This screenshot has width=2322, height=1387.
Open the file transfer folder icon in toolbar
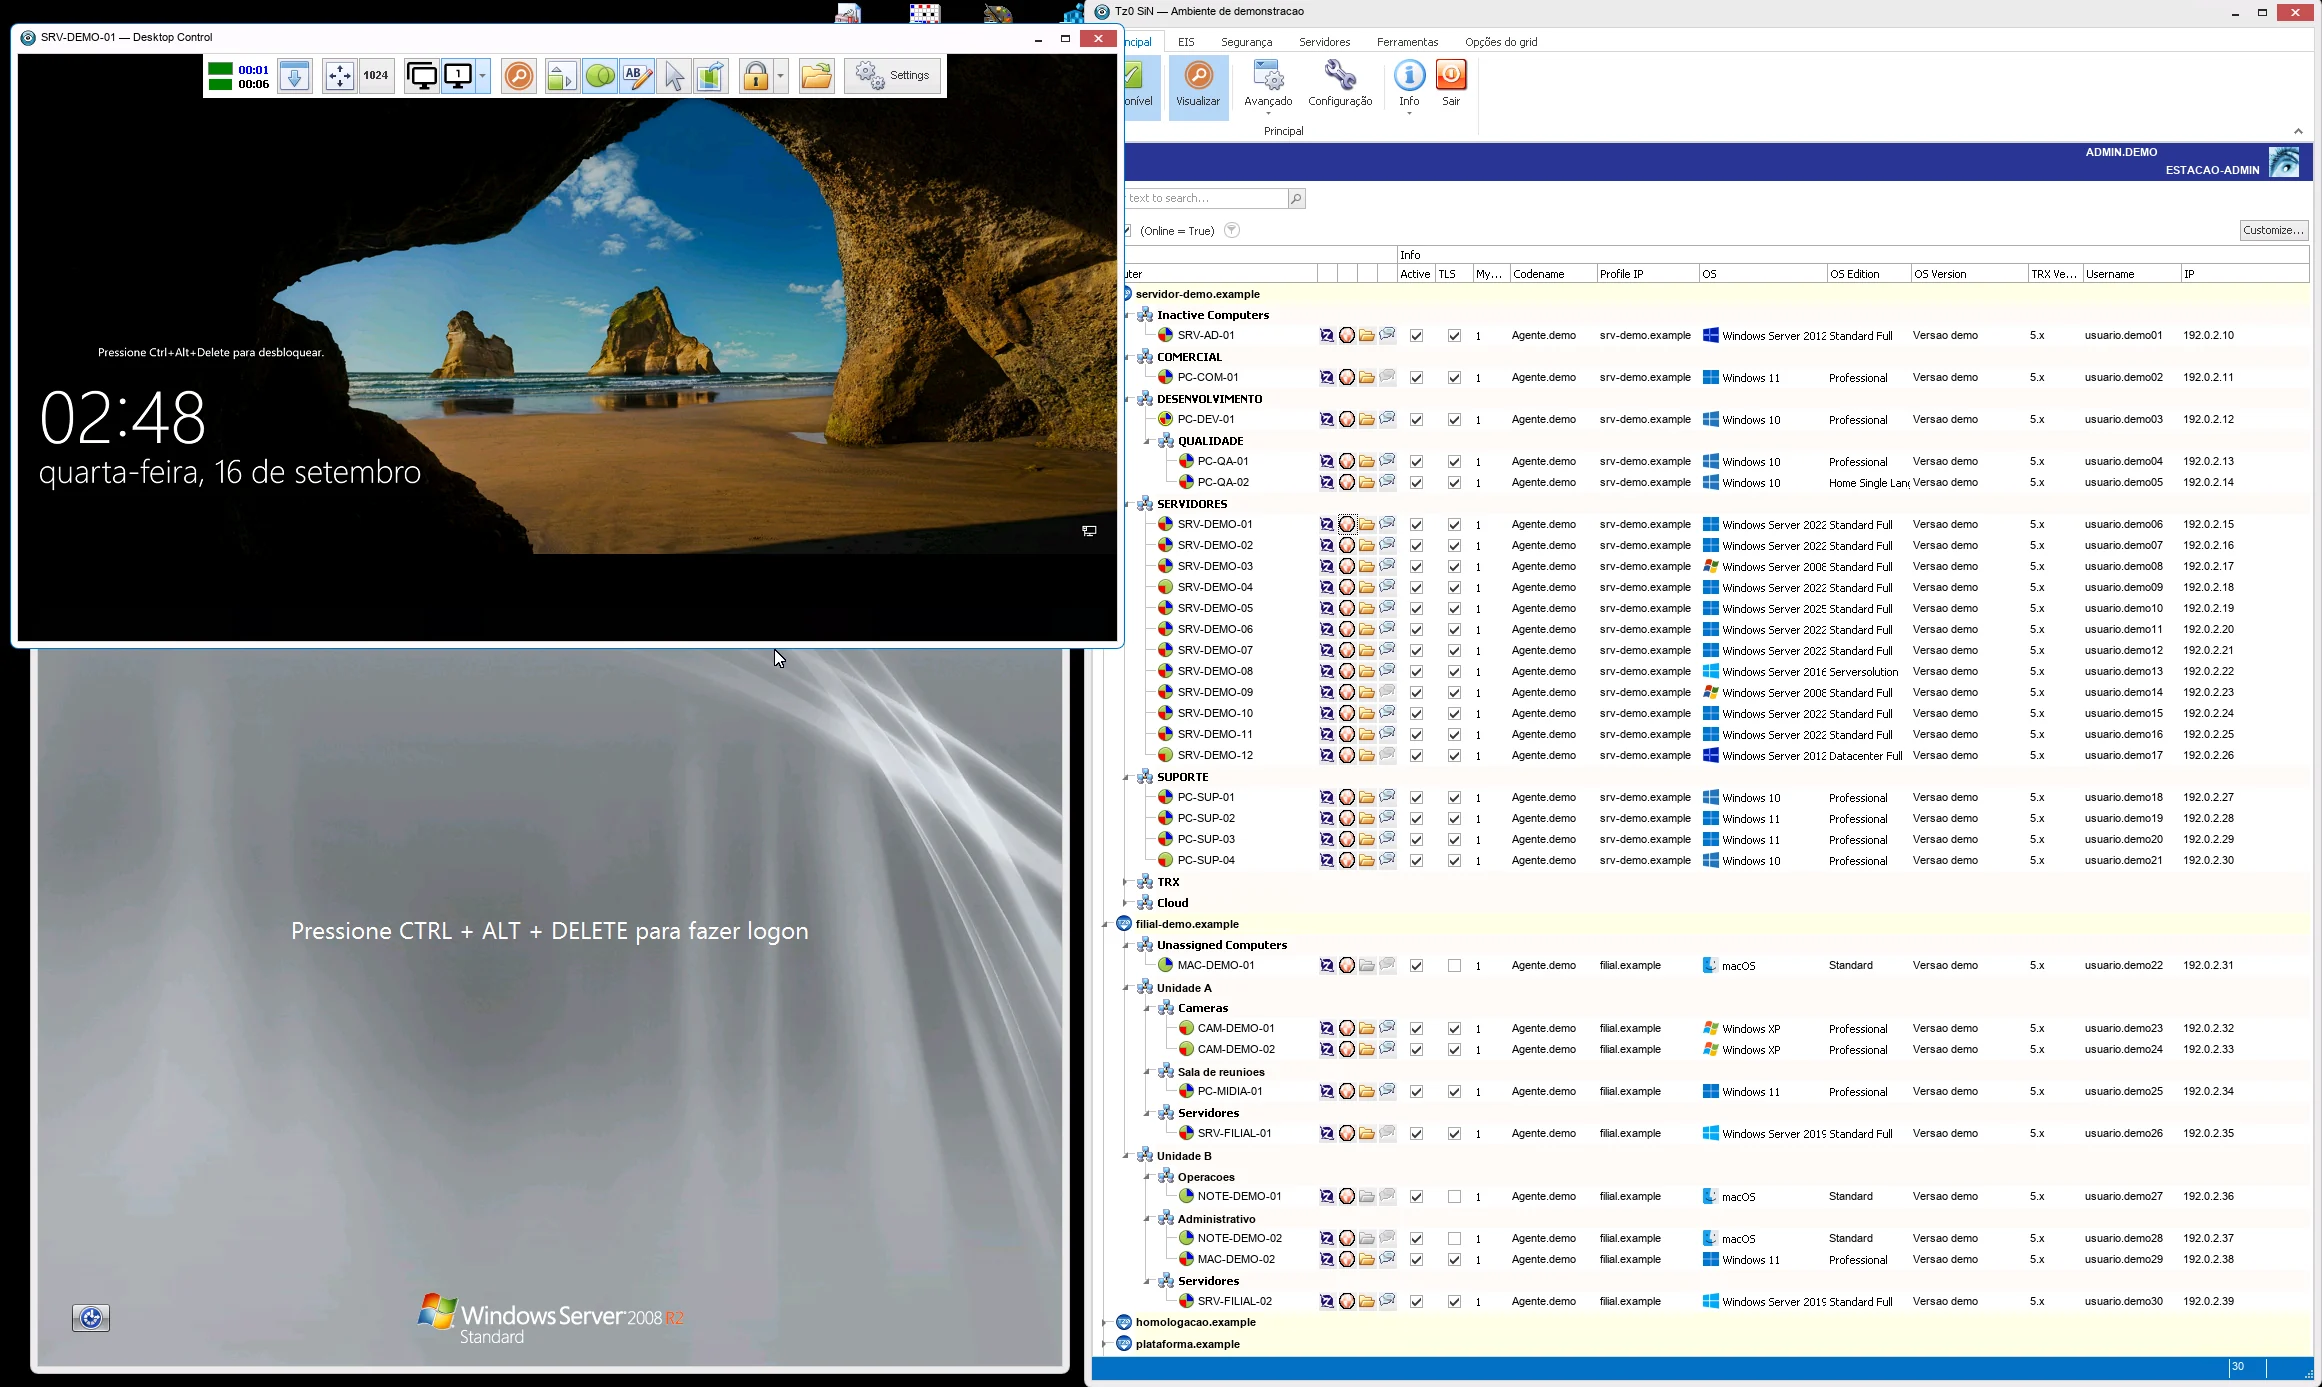816,76
